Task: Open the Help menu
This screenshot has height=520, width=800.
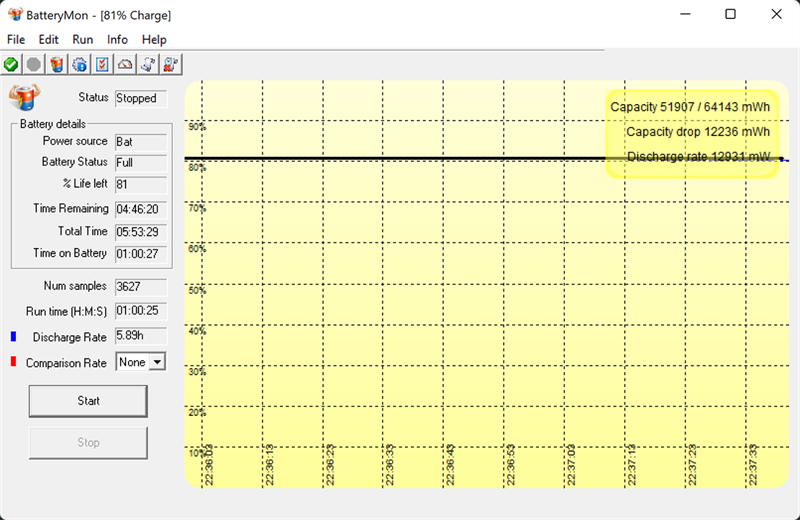Action: coord(154,39)
